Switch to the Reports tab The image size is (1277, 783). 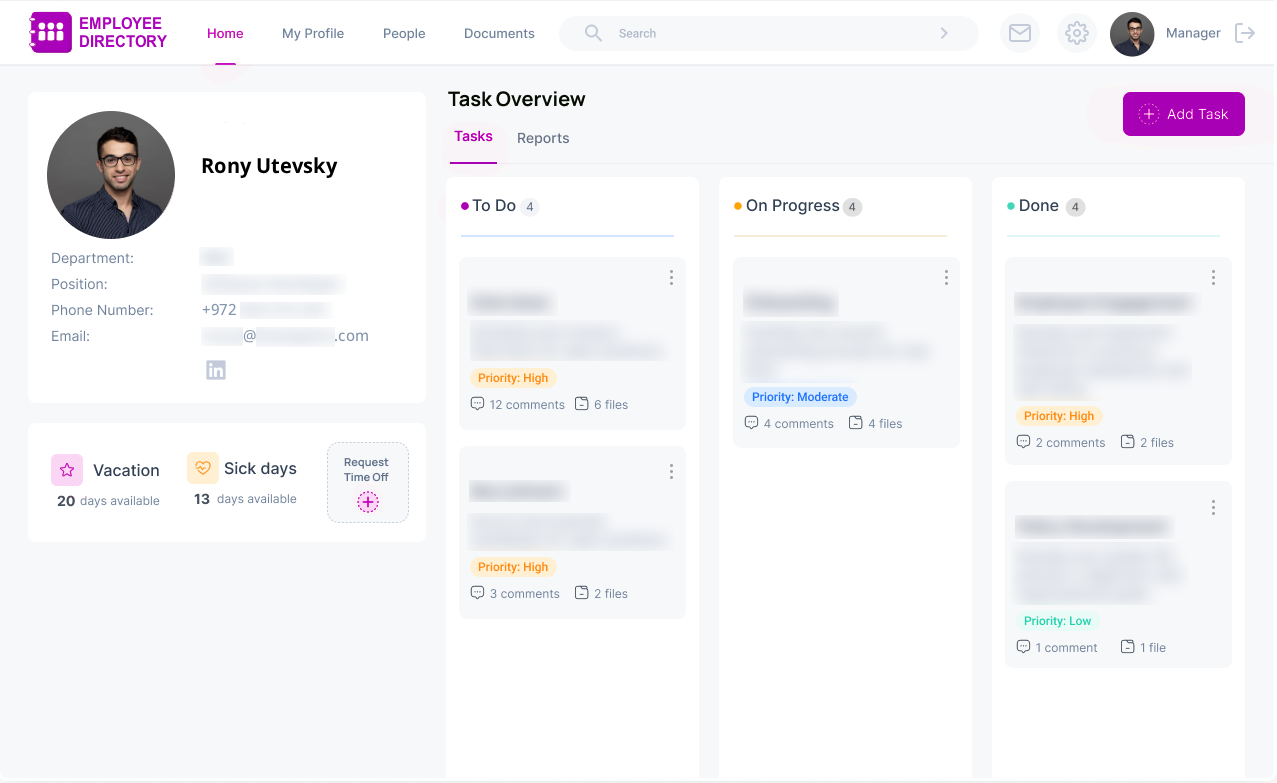[x=543, y=138]
